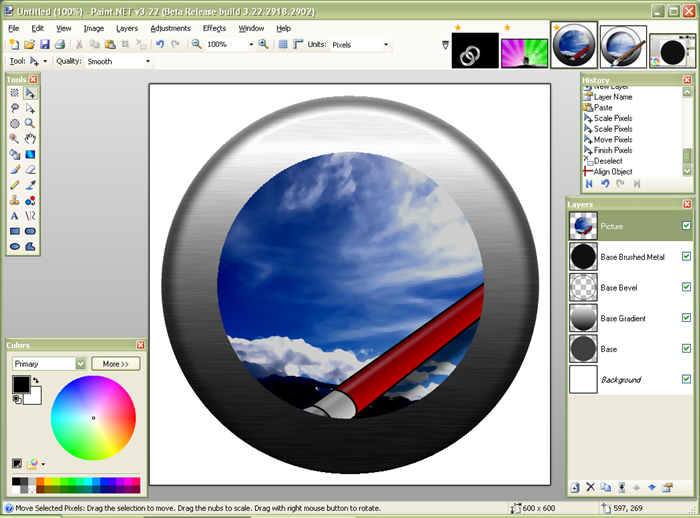
Task: Select the Freeform Shape tool
Action: tap(30, 246)
